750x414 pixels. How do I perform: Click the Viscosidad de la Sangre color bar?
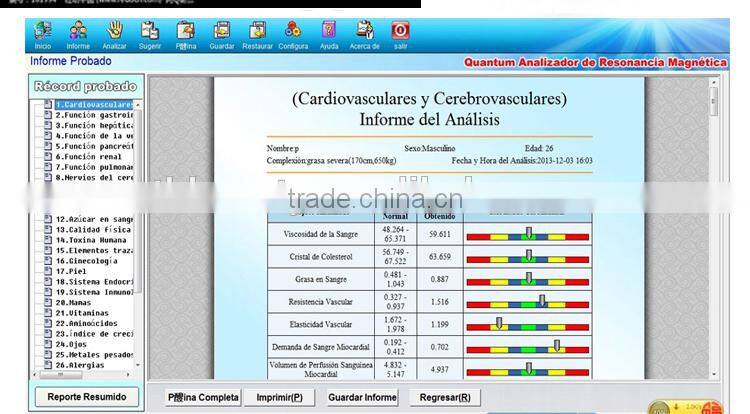click(528, 236)
